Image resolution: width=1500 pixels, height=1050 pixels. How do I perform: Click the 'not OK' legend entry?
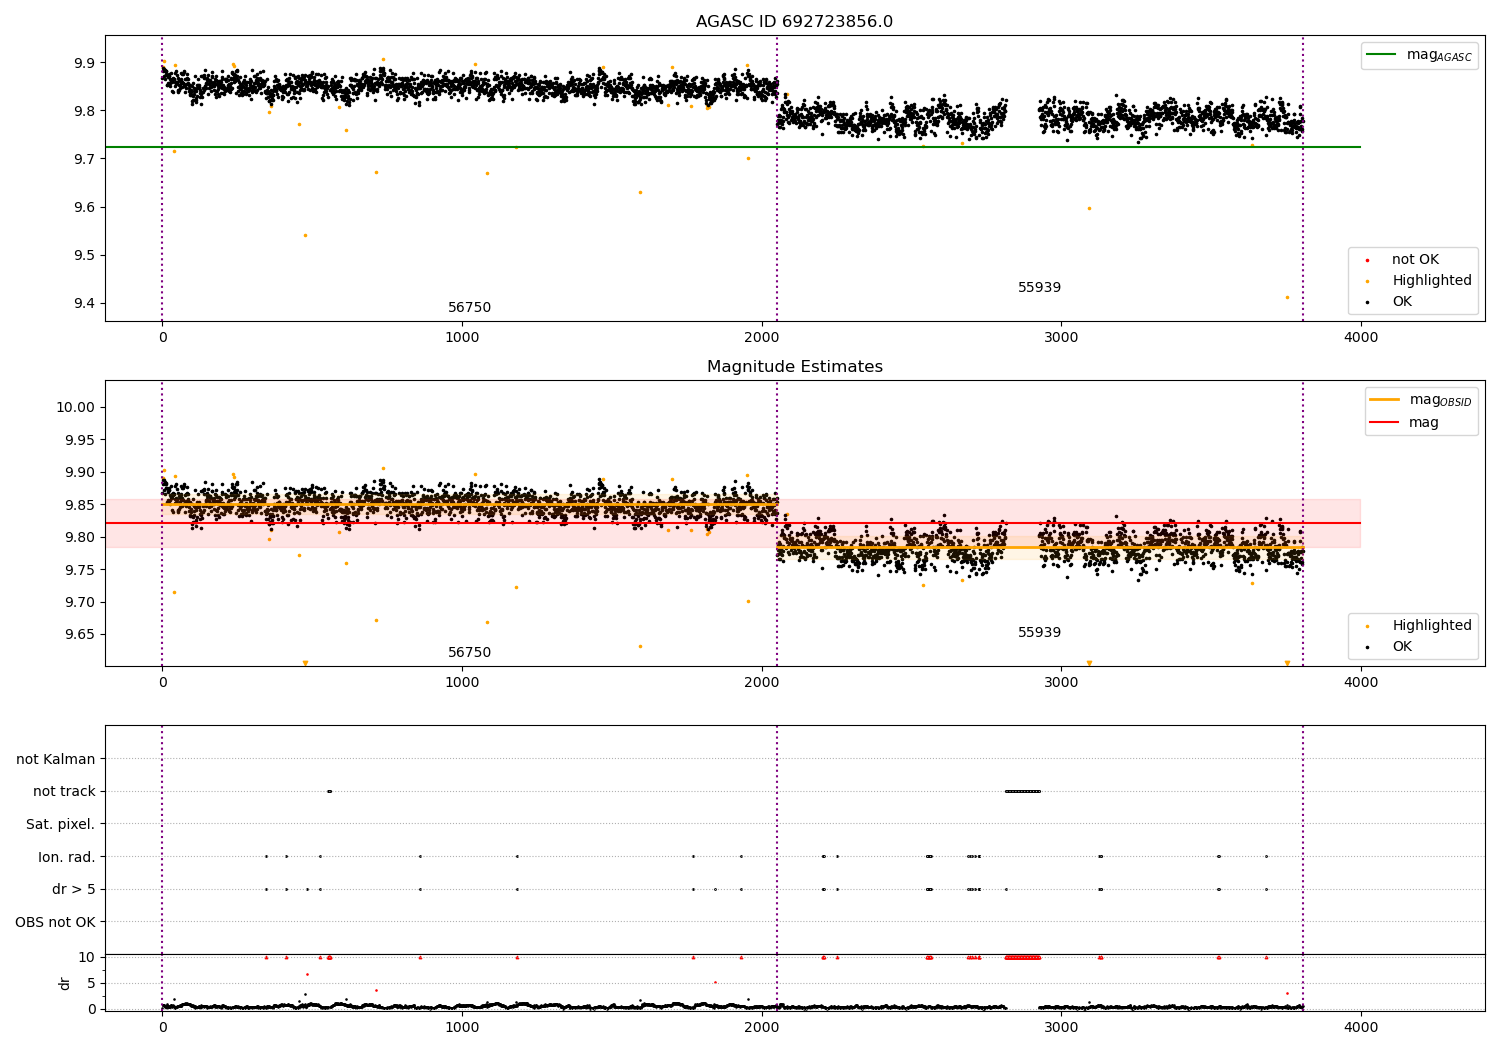tap(1415, 260)
